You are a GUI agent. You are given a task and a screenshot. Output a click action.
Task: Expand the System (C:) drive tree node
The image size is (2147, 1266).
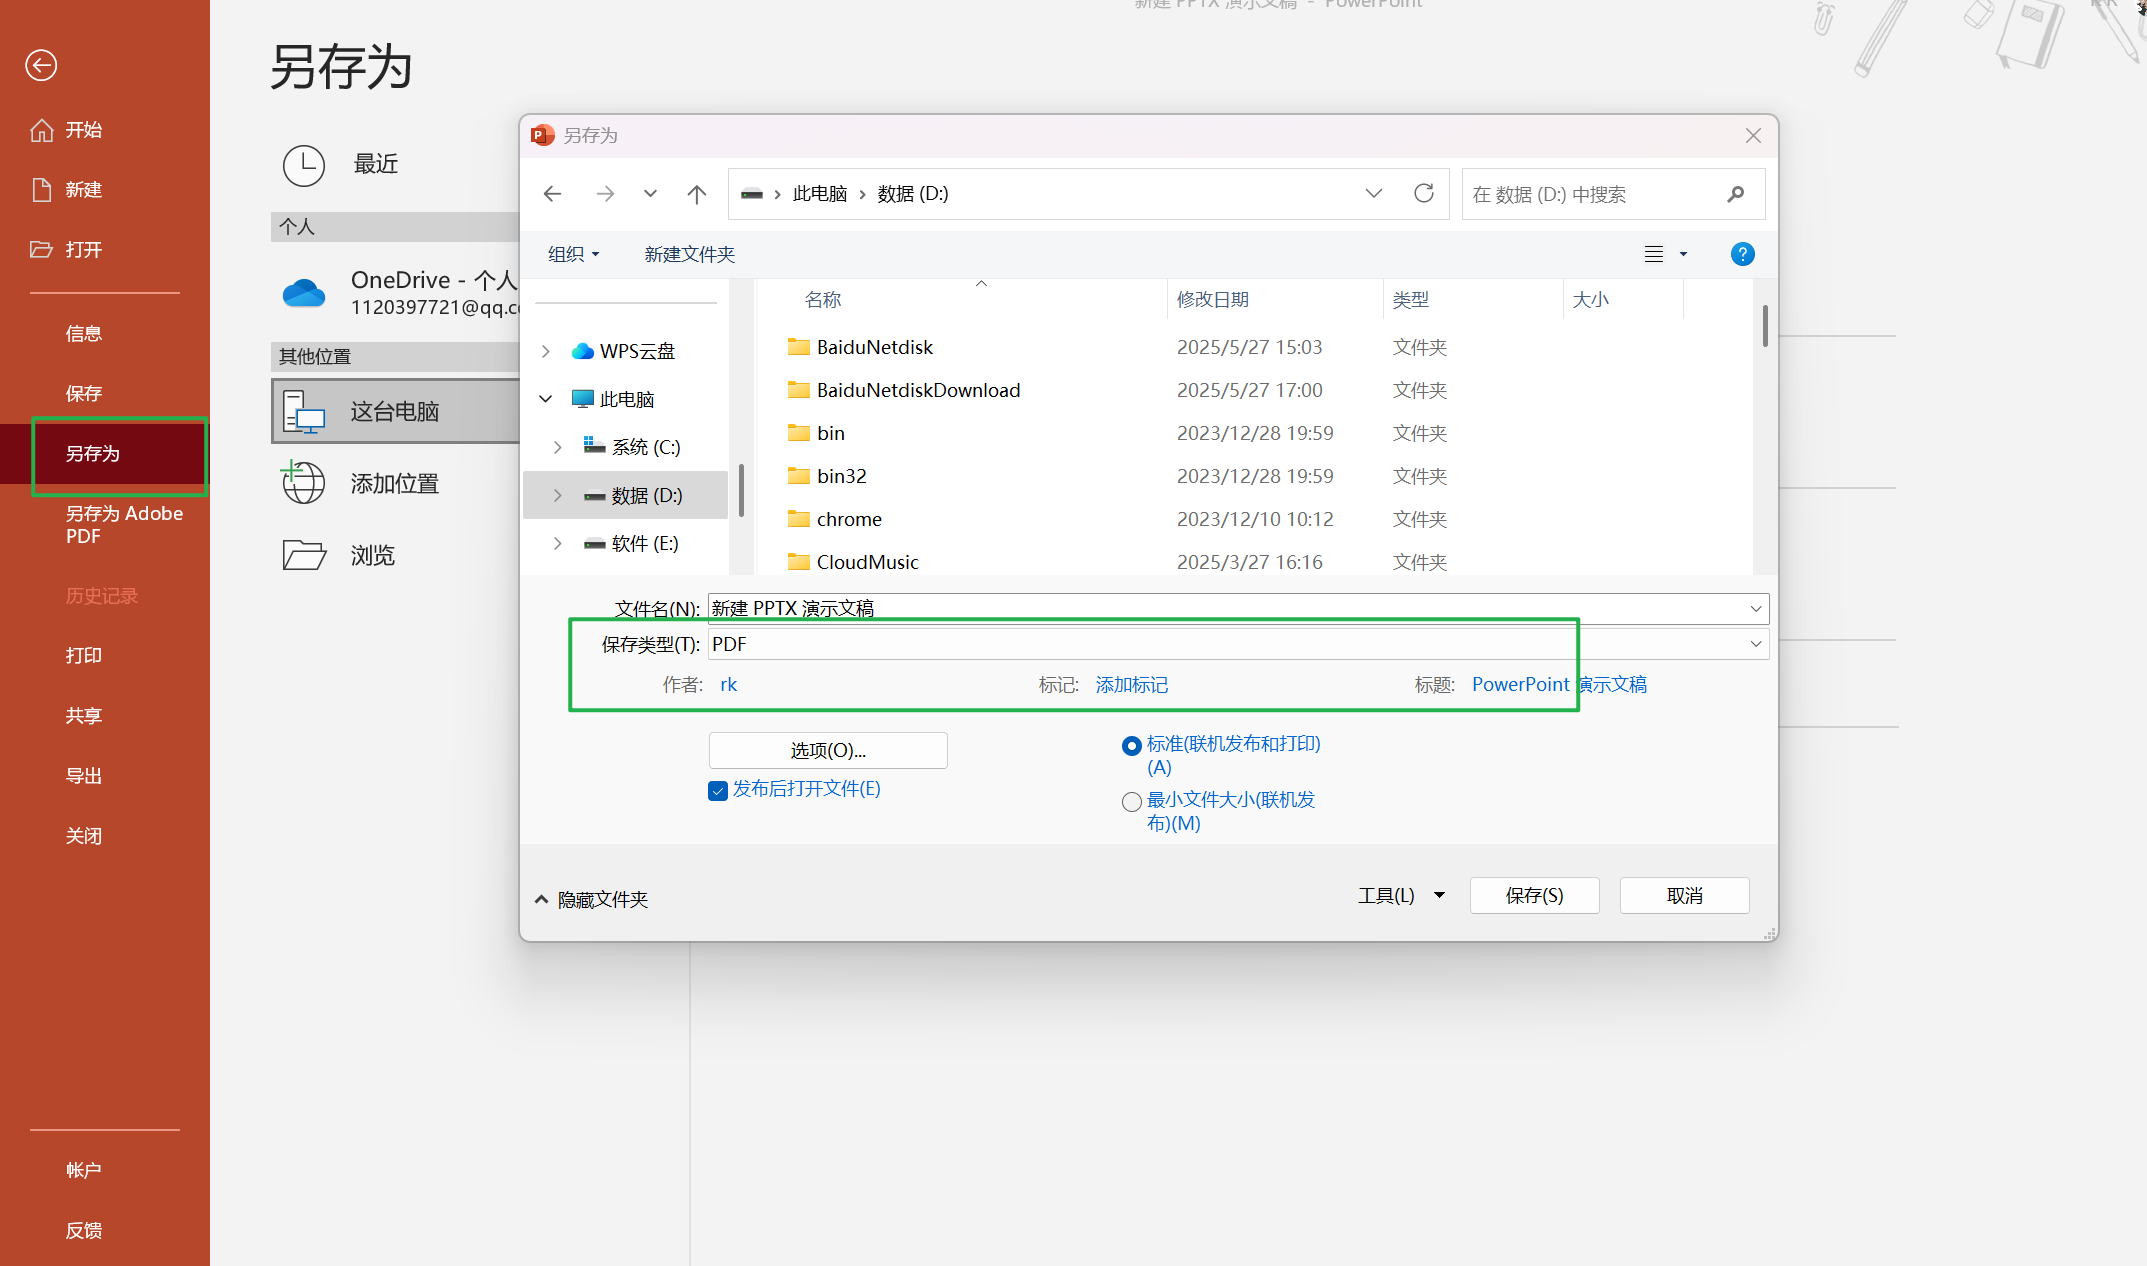558,447
